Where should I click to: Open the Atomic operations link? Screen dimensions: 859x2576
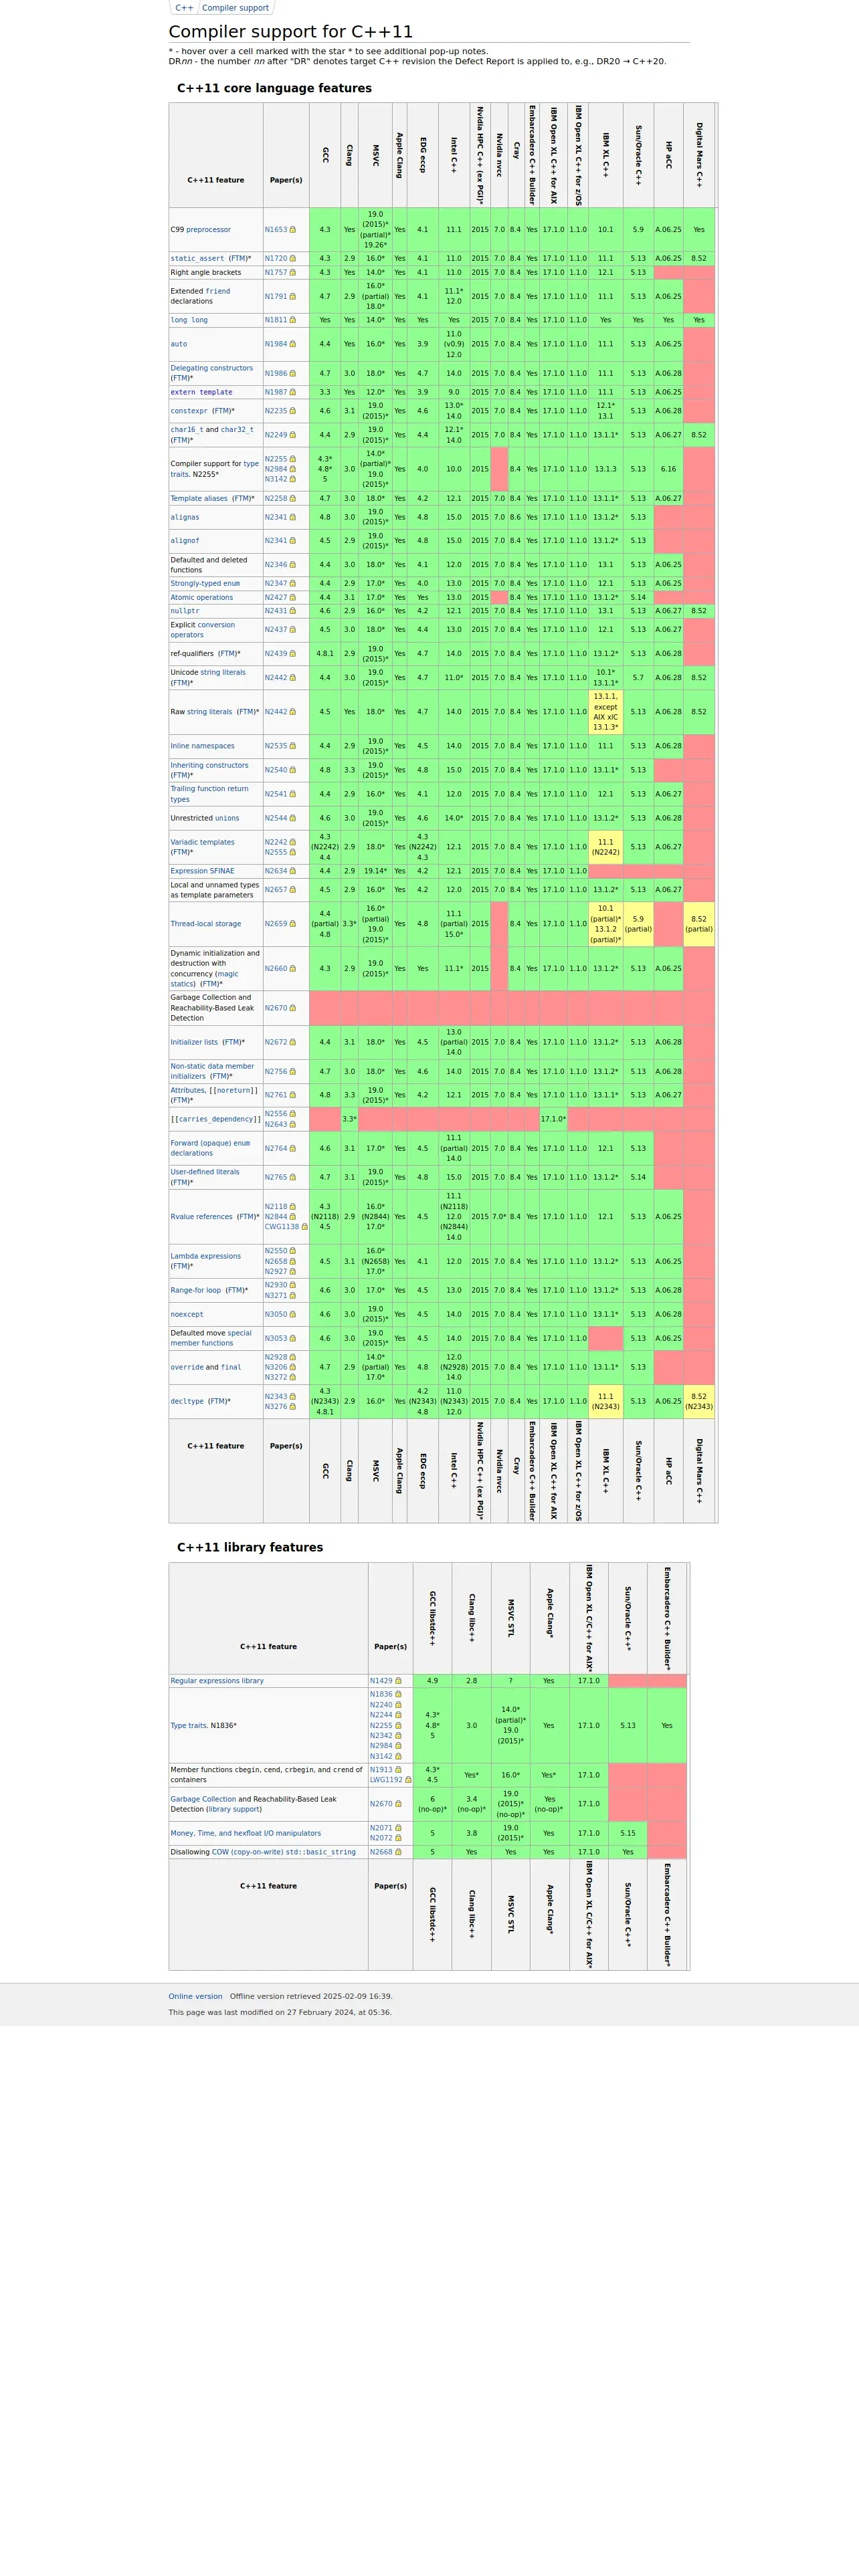click(x=201, y=597)
